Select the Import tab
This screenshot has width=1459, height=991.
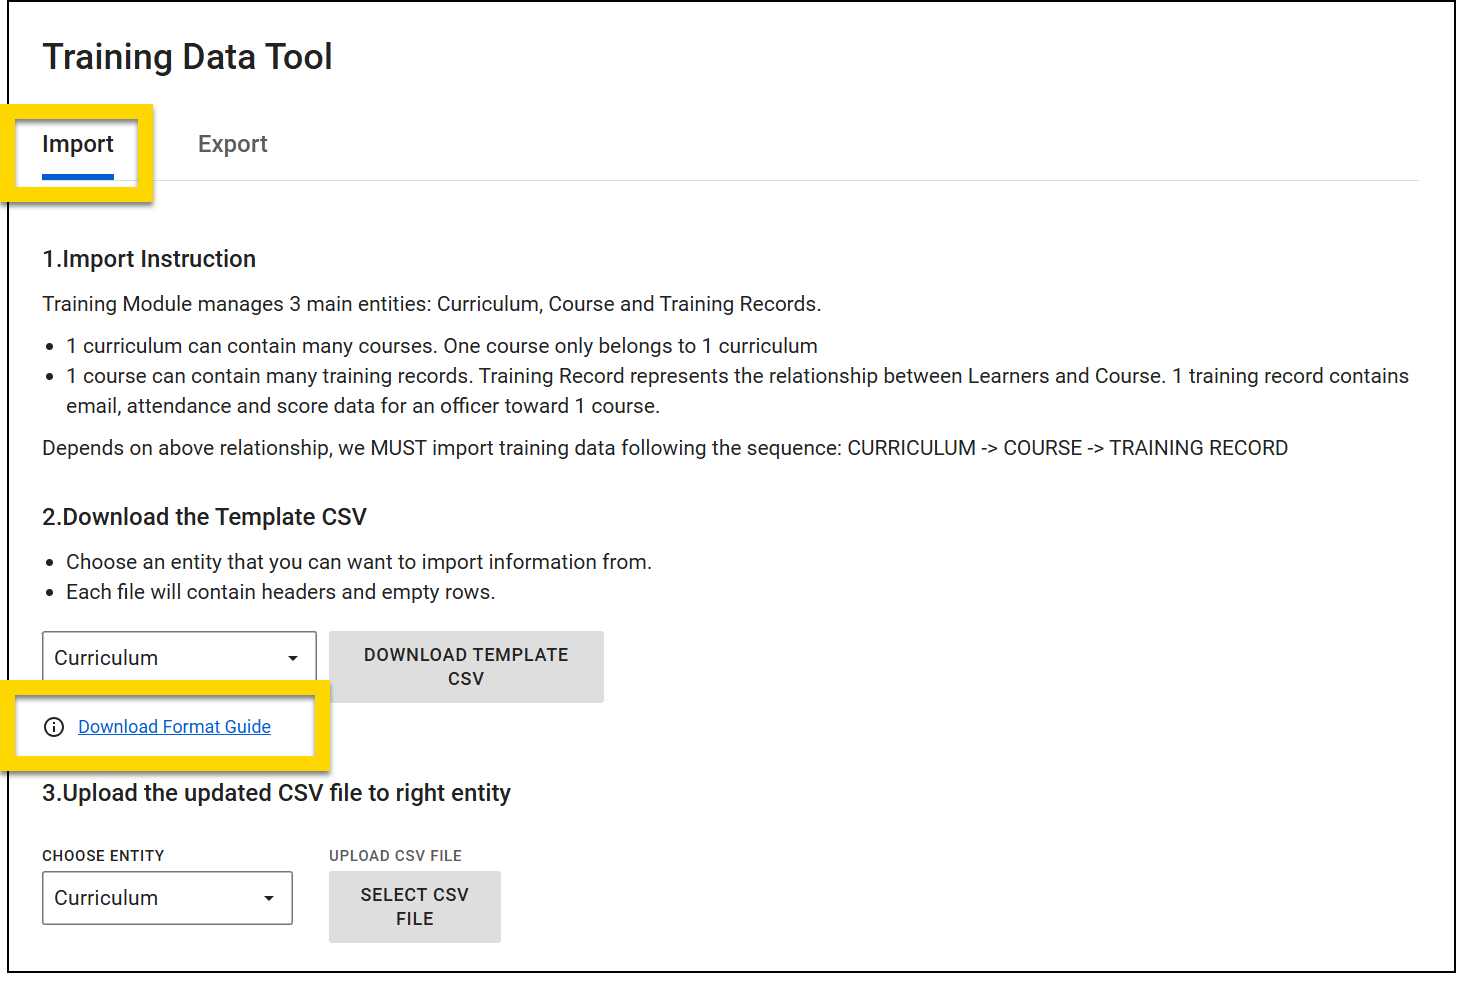tap(78, 144)
